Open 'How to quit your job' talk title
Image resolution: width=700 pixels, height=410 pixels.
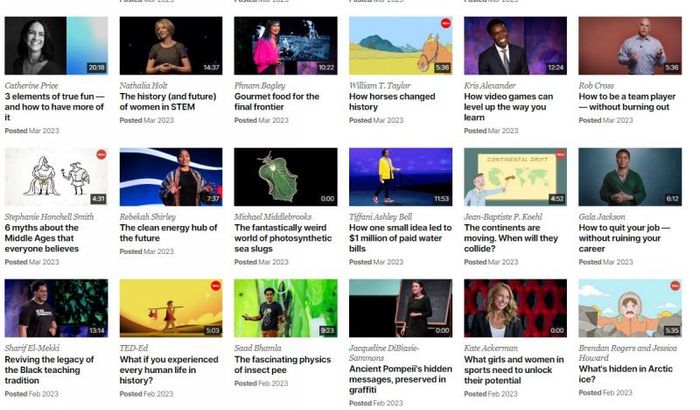pos(624,238)
